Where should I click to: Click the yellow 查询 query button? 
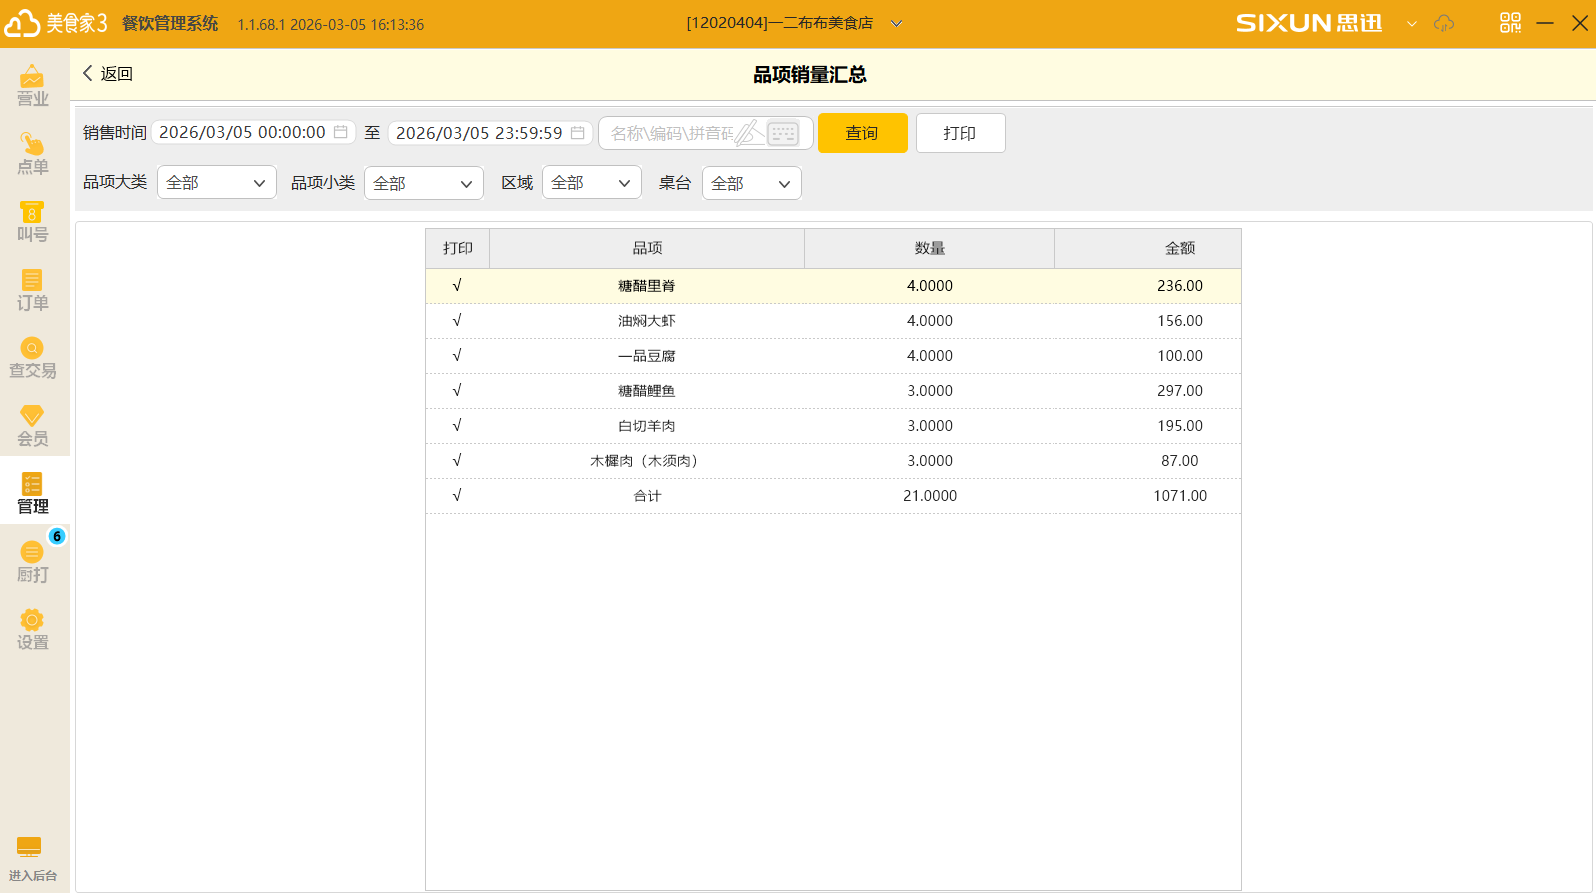coord(862,133)
